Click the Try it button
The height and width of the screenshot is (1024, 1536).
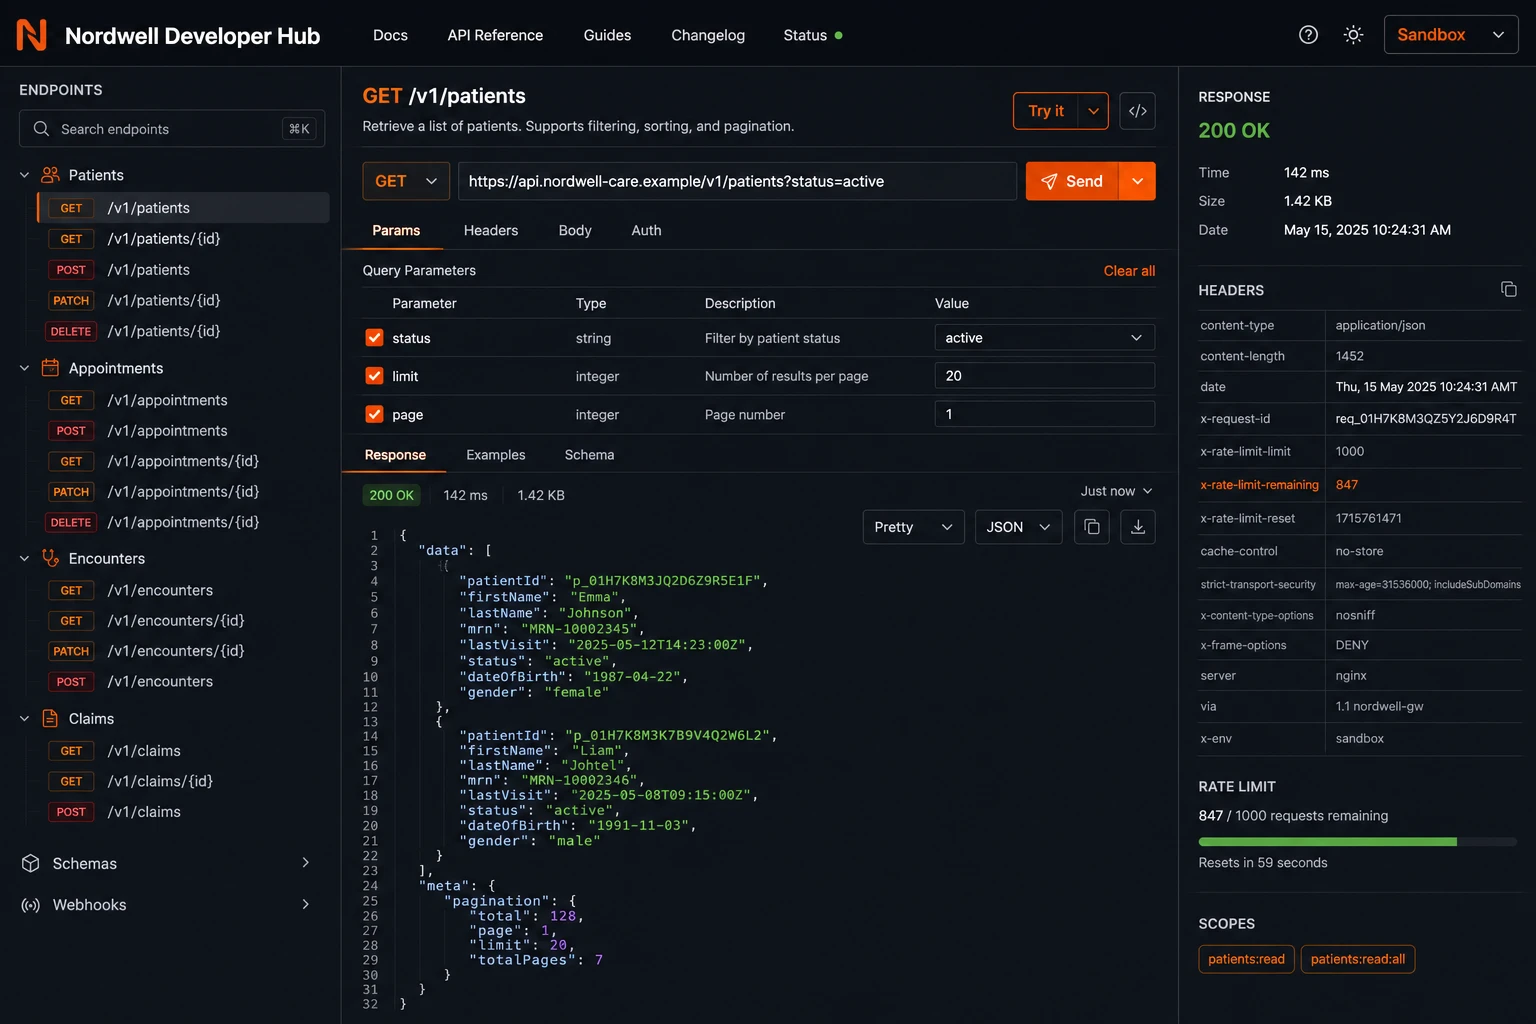tap(1046, 111)
